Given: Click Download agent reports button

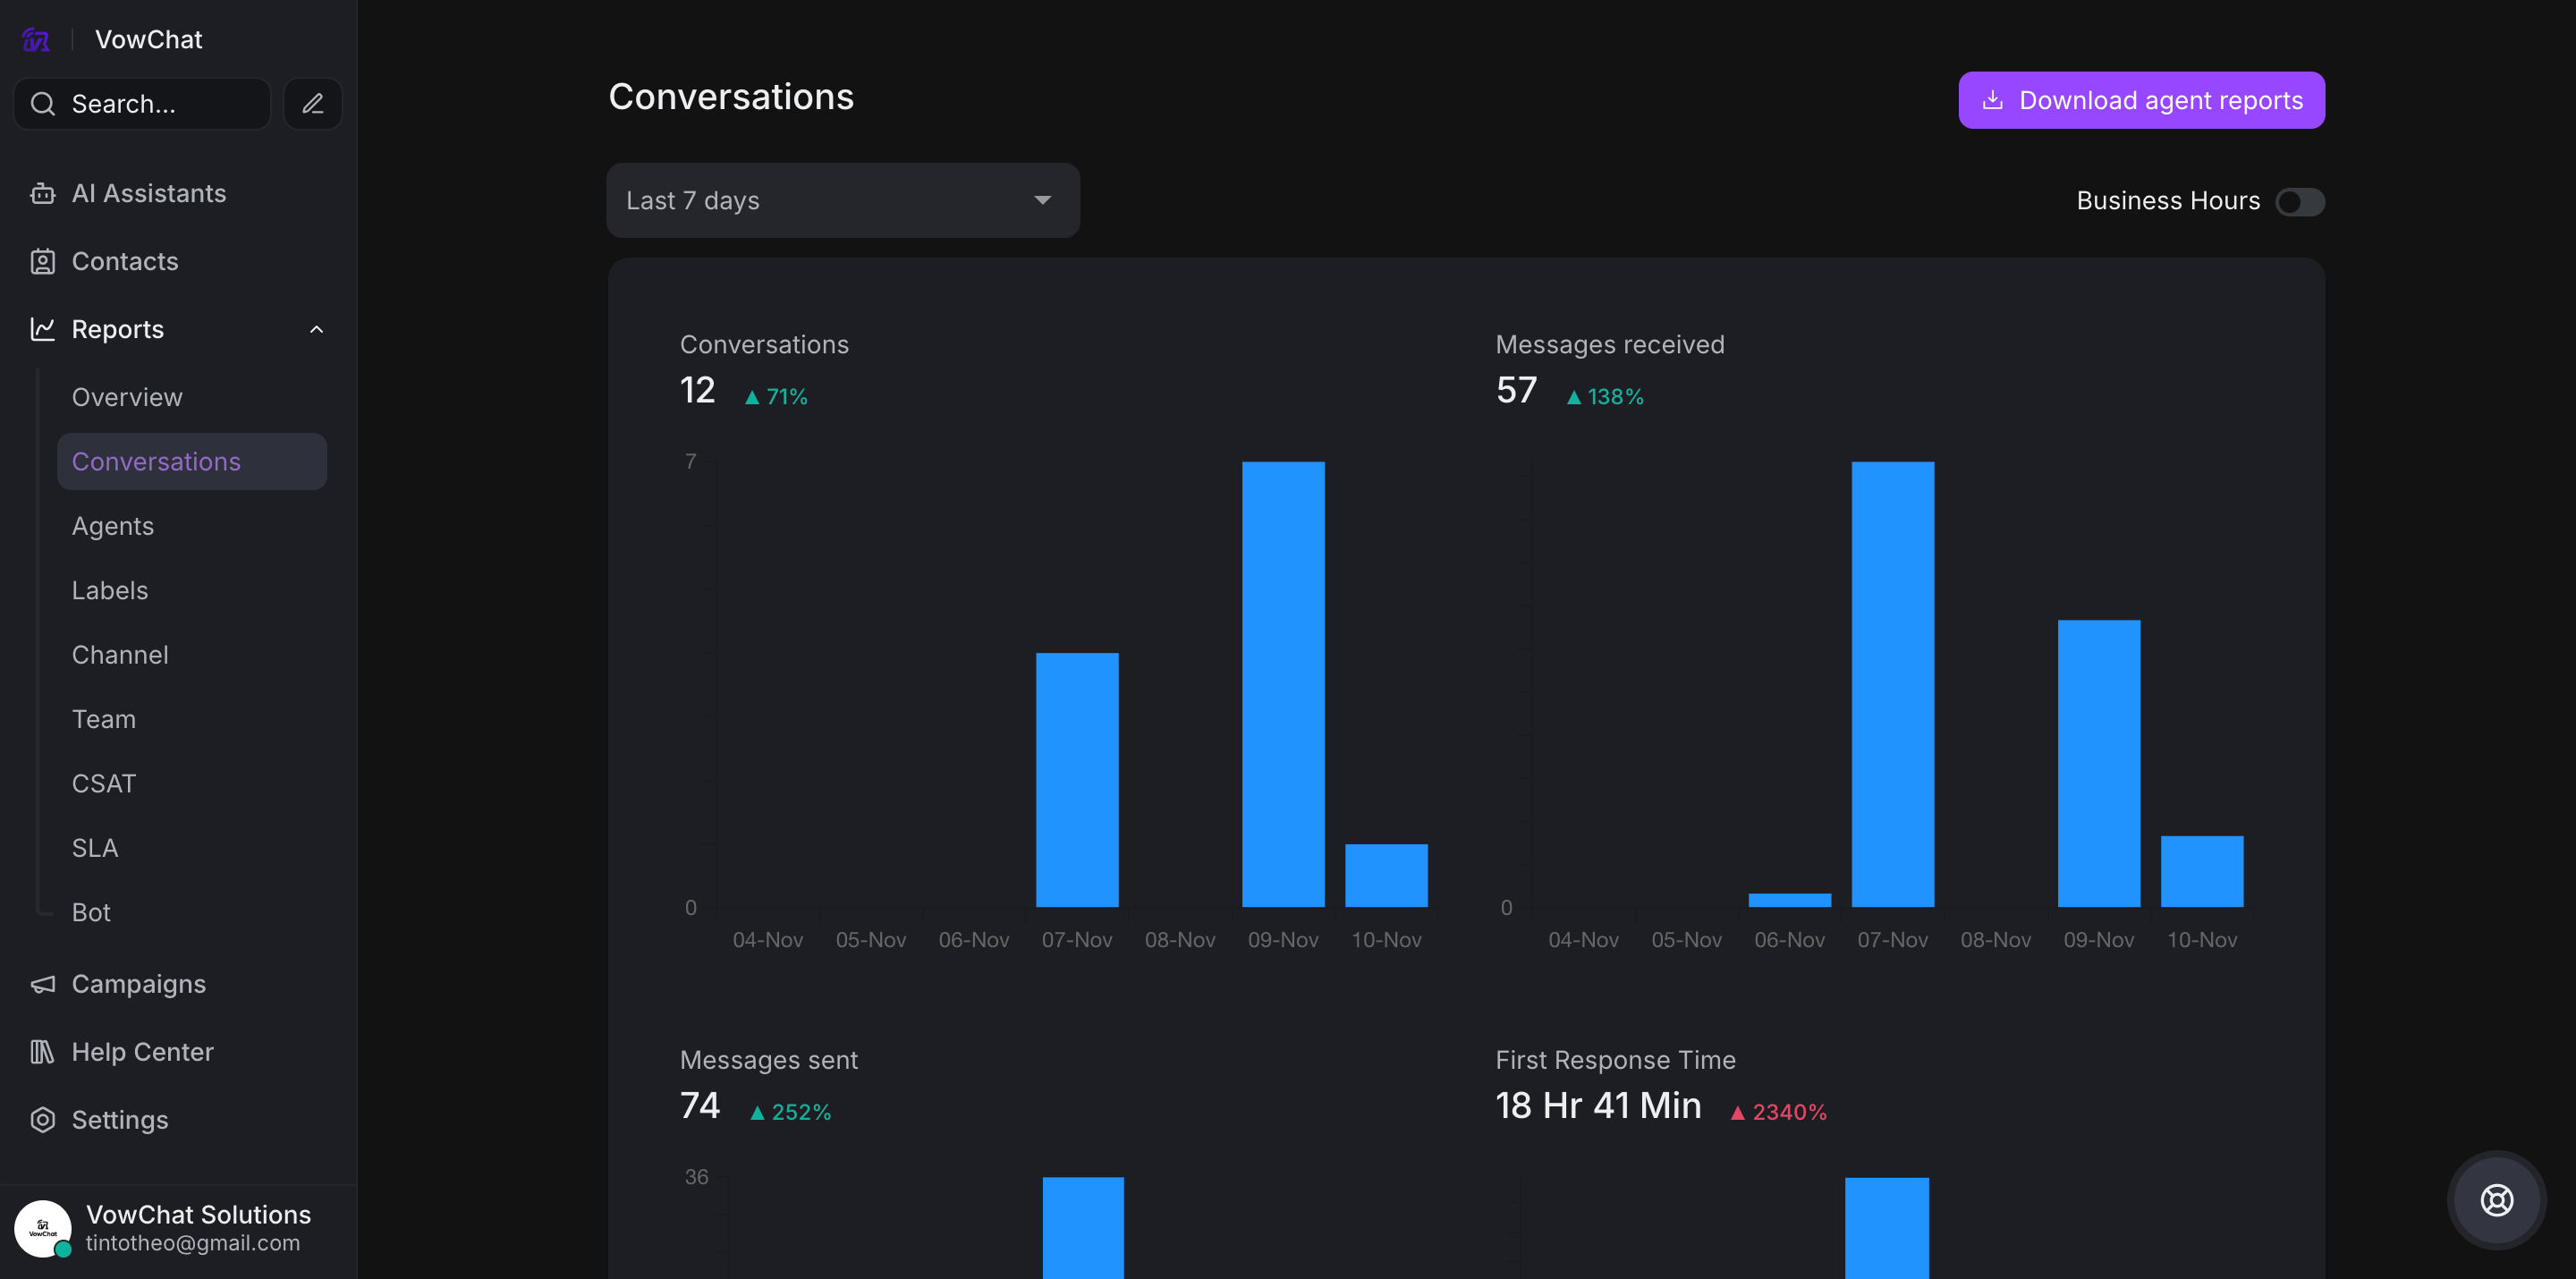Looking at the screenshot, I should (x=2141, y=100).
